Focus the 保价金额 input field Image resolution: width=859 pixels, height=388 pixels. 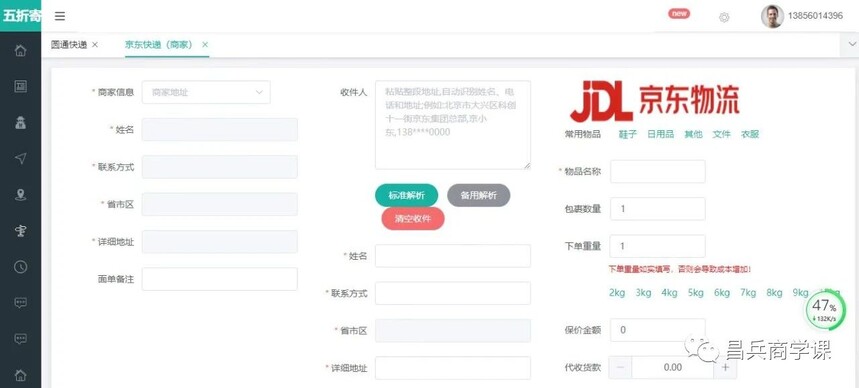[657, 330]
